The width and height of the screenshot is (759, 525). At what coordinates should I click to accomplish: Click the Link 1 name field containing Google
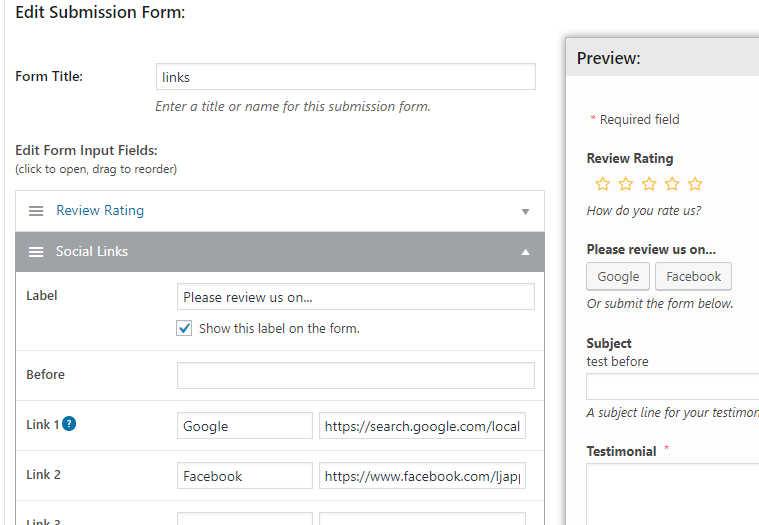(x=245, y=425)
